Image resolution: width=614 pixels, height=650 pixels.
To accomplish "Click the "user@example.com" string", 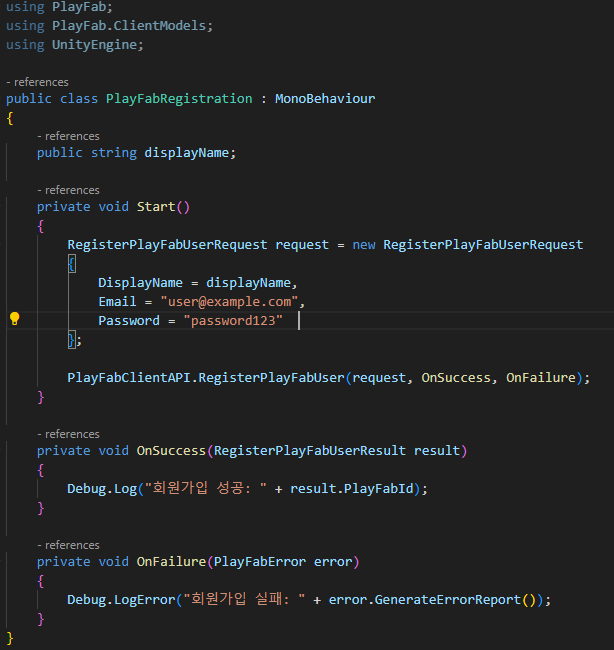I will click(x=229, y=301).
